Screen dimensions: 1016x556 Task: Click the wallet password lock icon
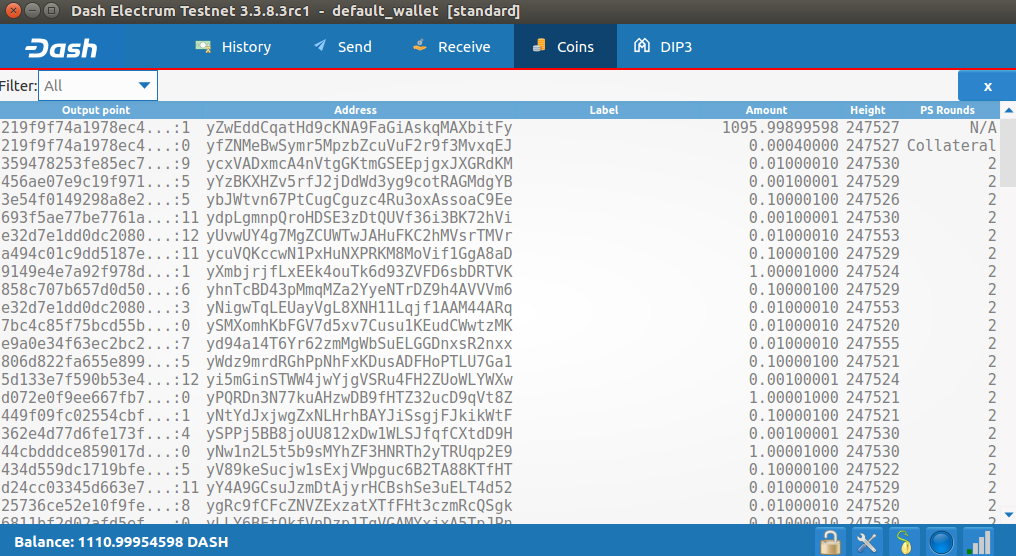click(x=830, y=542)
